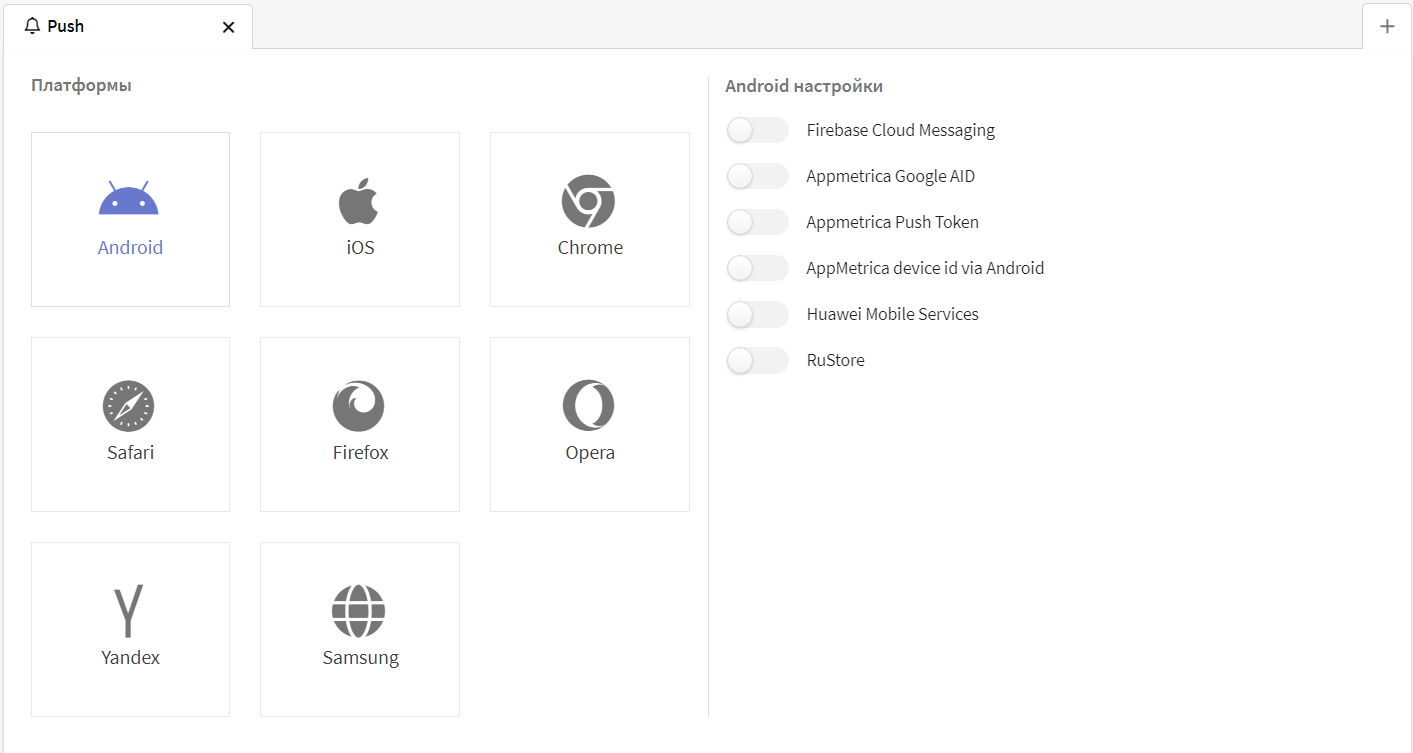Select the Android platform icon
The height and width of the screenshot is (753, 1413).
pos(129,199)
